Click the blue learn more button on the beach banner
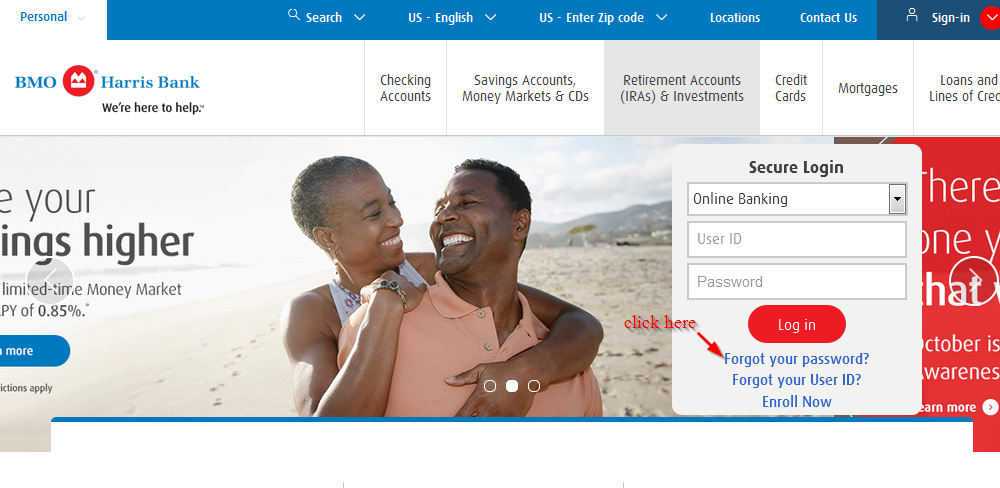Image resolution: width=1000 pixels, height=488 pixels. tap(32, 351)
